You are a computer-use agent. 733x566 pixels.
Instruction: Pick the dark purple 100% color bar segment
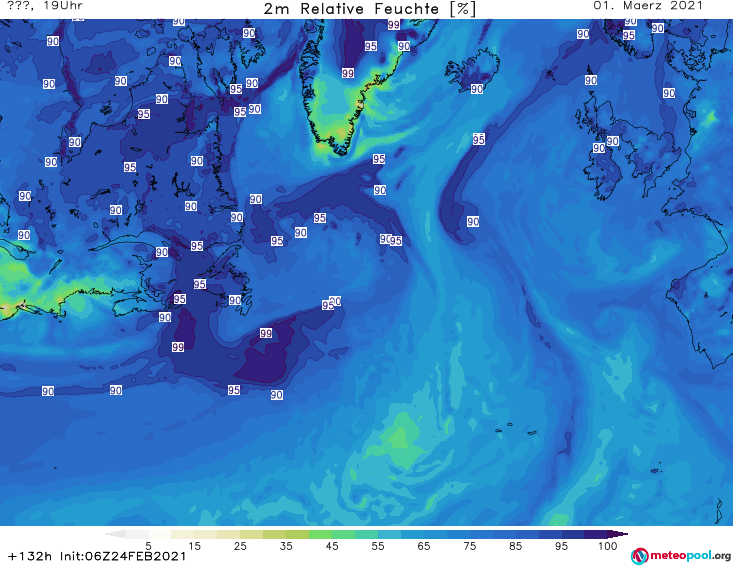(596, 534)
